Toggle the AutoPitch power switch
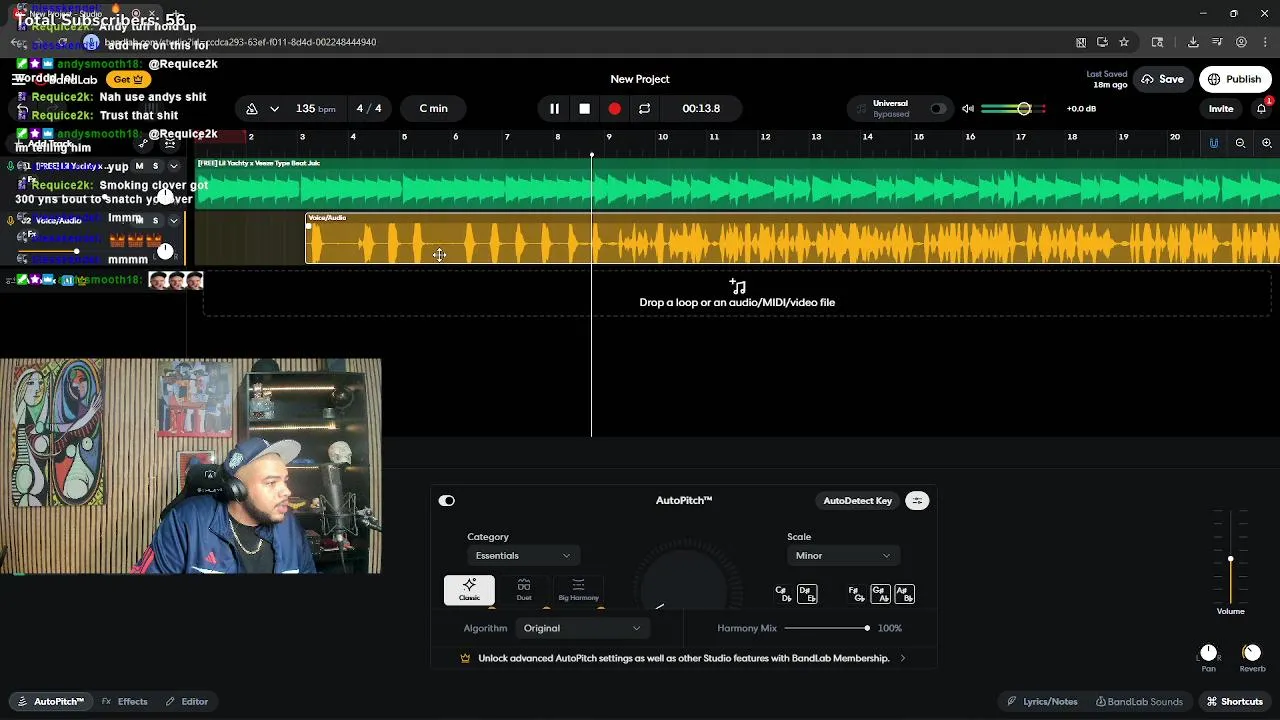The image size is (1280, 720). coord(447,501)
